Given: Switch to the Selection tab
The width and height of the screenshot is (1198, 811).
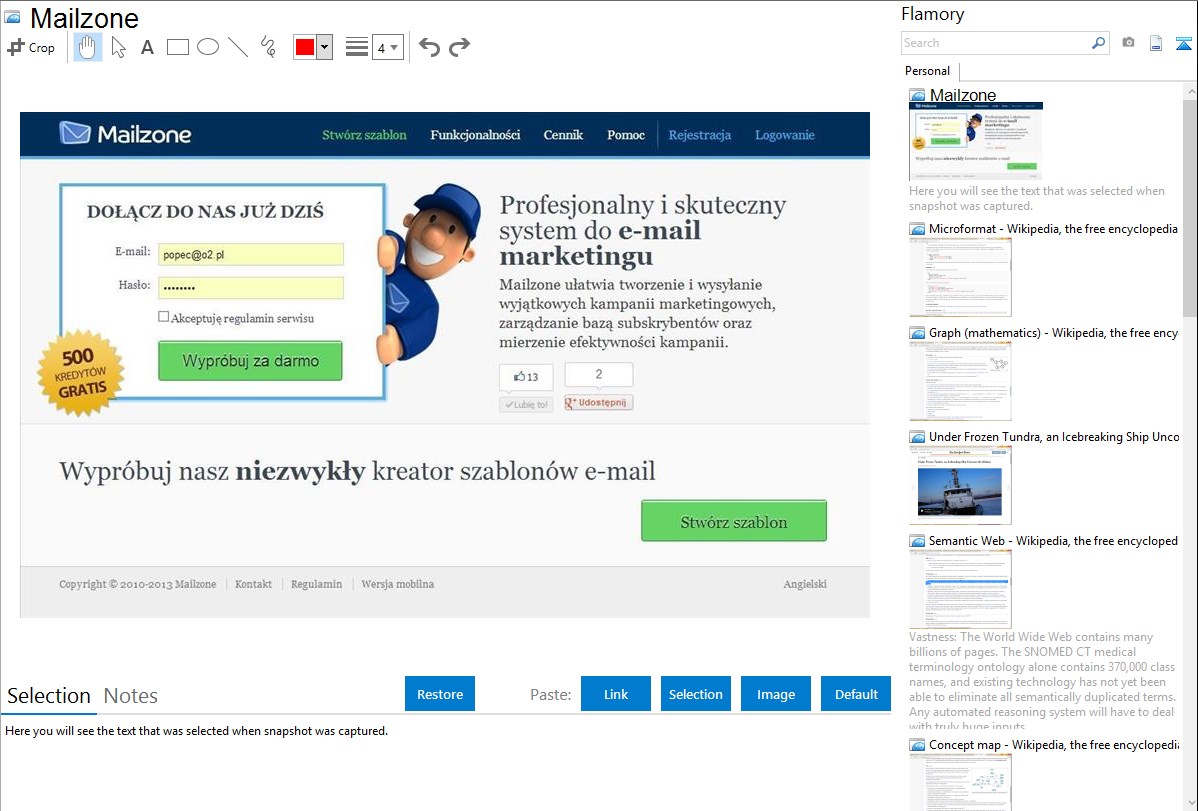Looking at the screenshot, I should point(48,696).
